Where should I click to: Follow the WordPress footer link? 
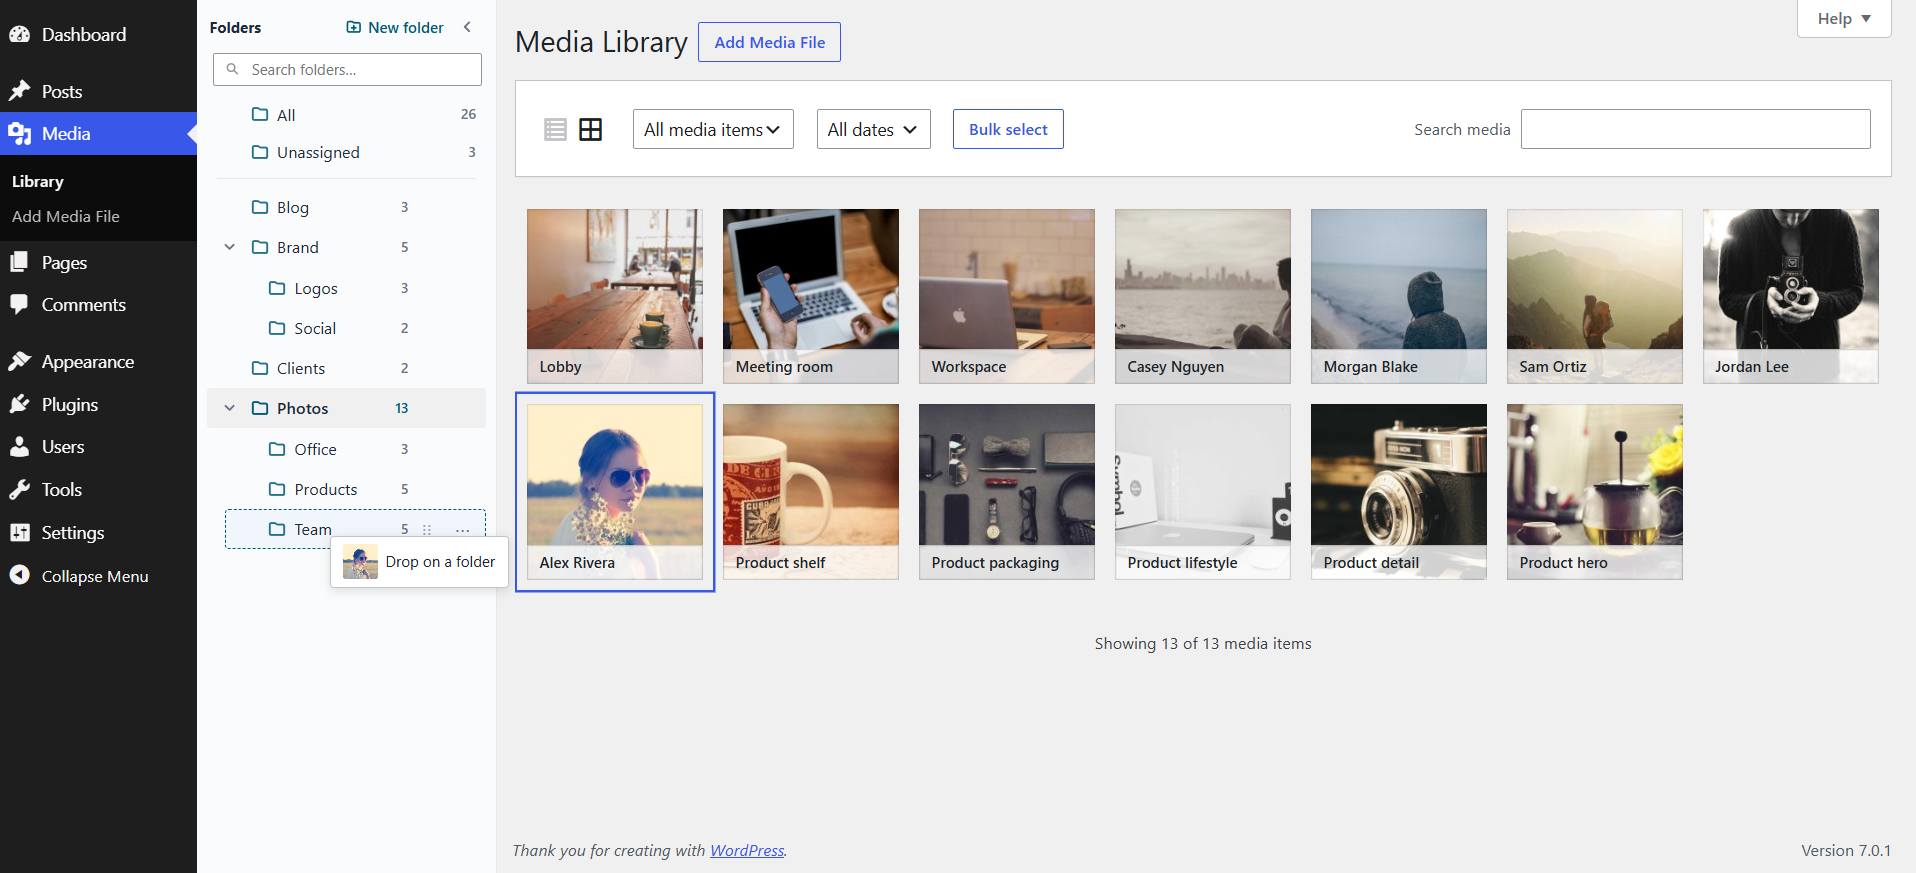(747, 850)
